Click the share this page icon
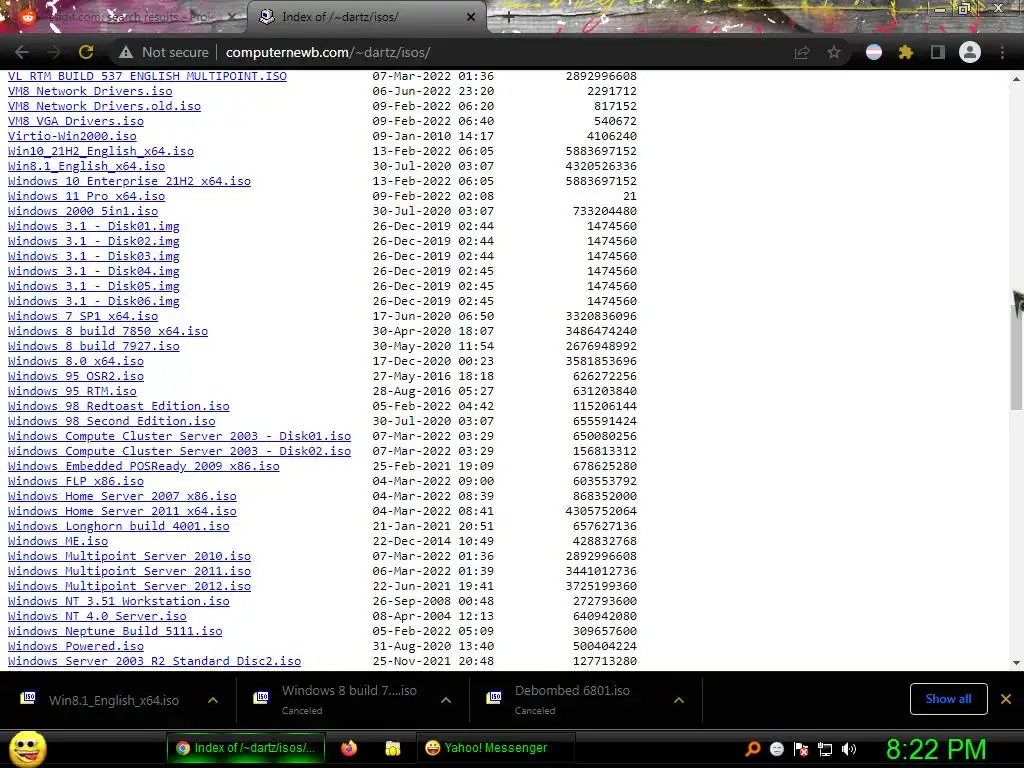Viewport: 1024px width, 768px height. coord(802,52)
